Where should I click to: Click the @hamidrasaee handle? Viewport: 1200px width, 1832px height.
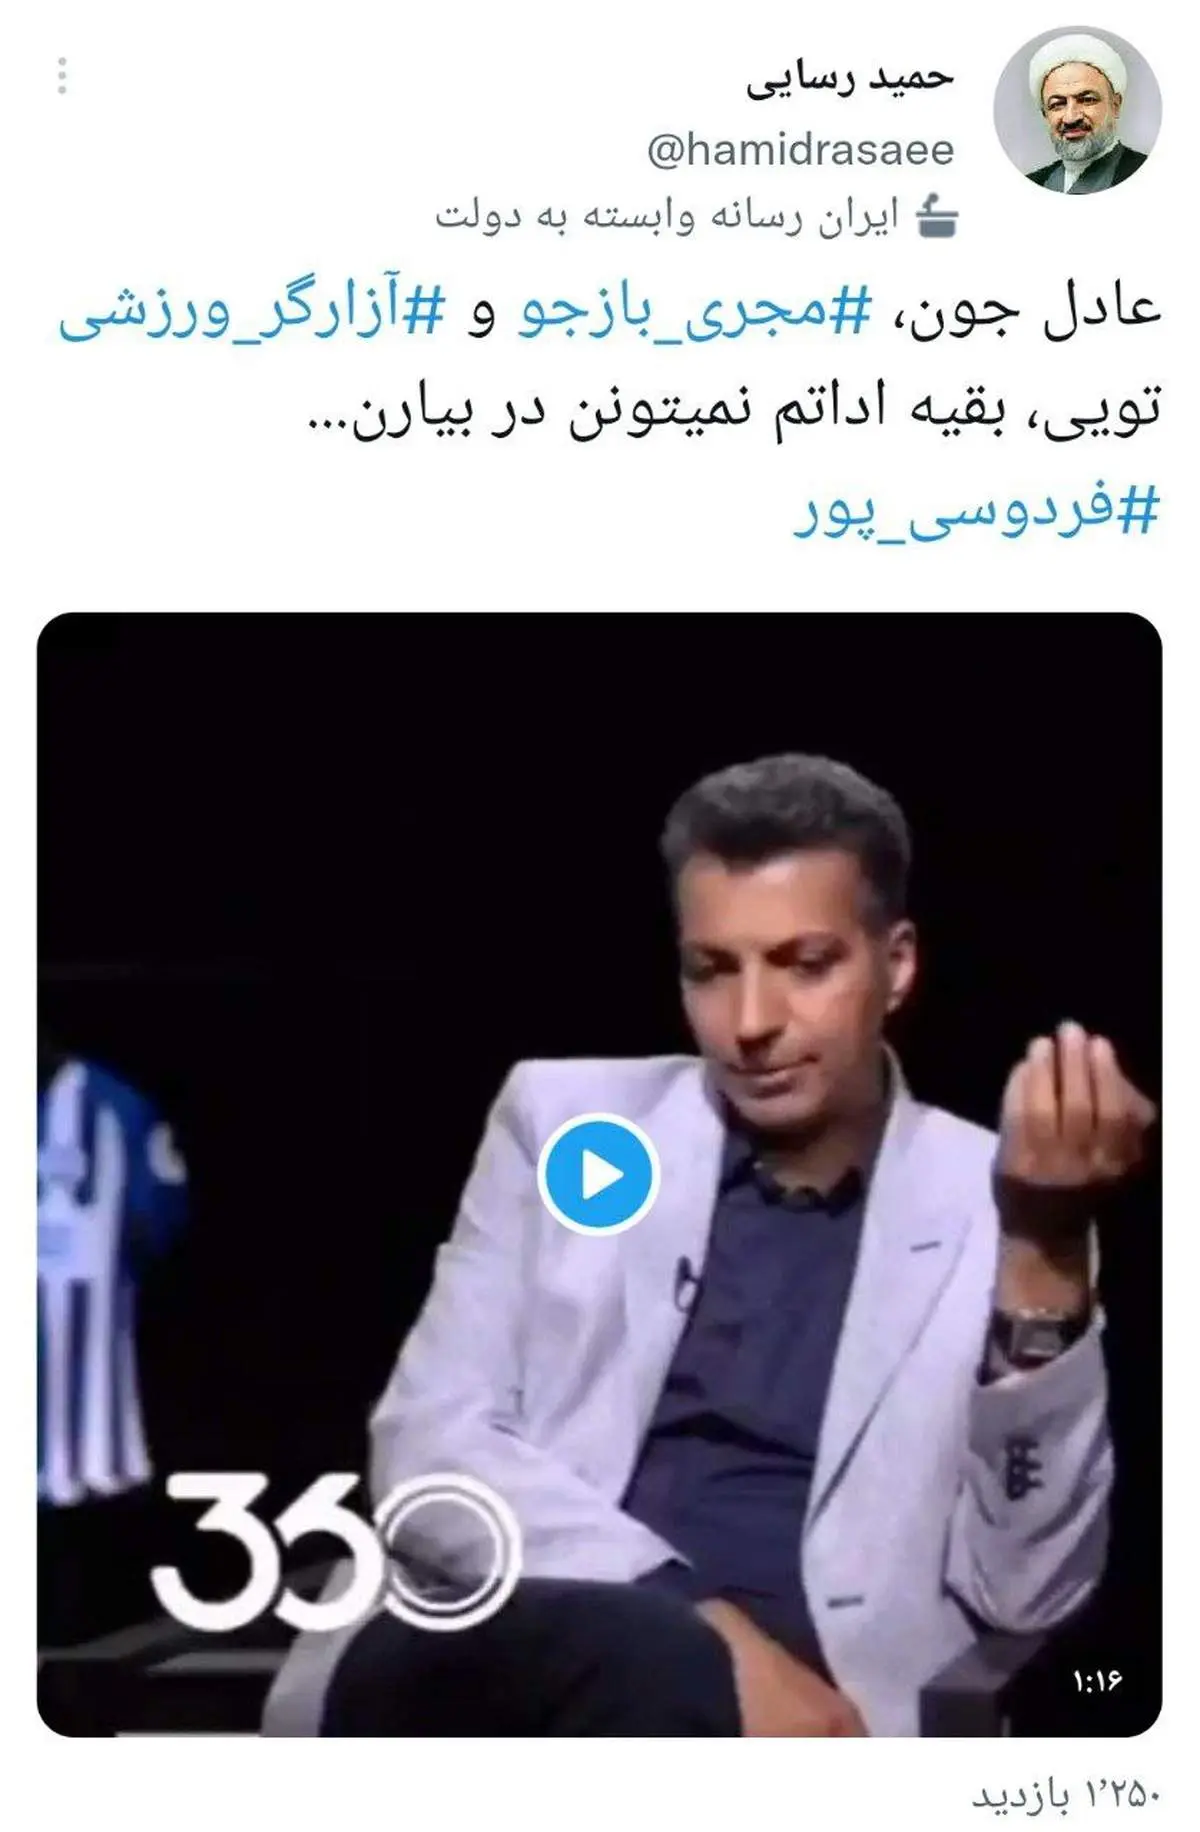pos(800,151)
